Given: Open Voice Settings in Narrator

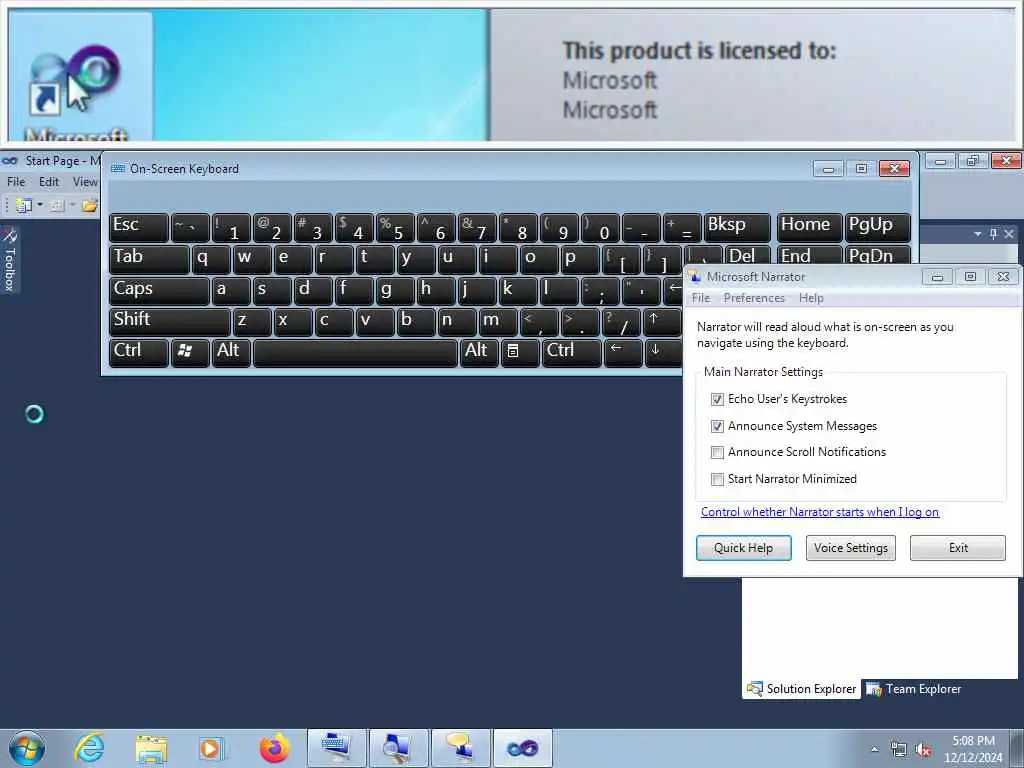Looking at the screenshot, I should 850,548.
